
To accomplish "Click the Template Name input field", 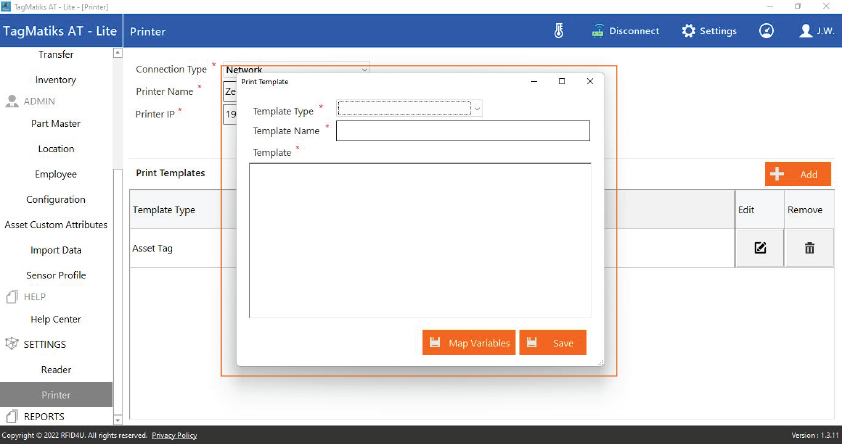I will (x=462, y=131).
